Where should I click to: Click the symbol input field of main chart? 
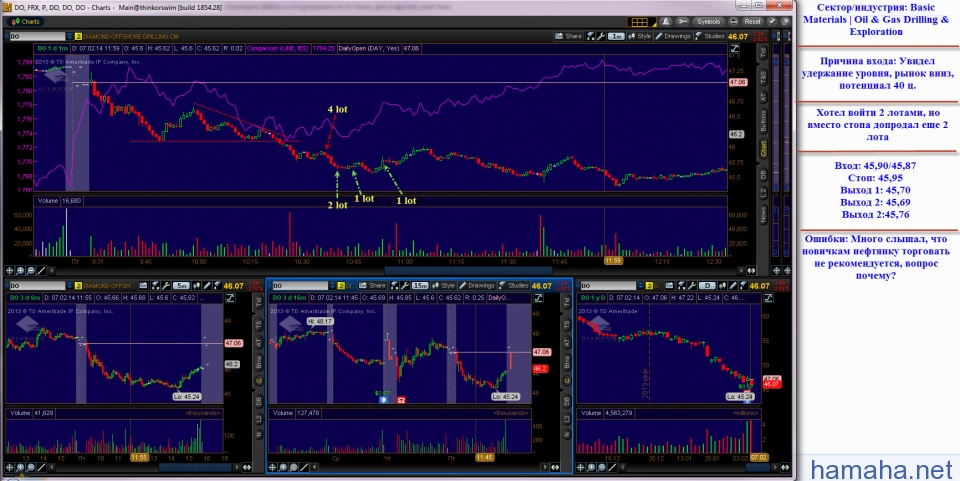click(x=37, y=37)
